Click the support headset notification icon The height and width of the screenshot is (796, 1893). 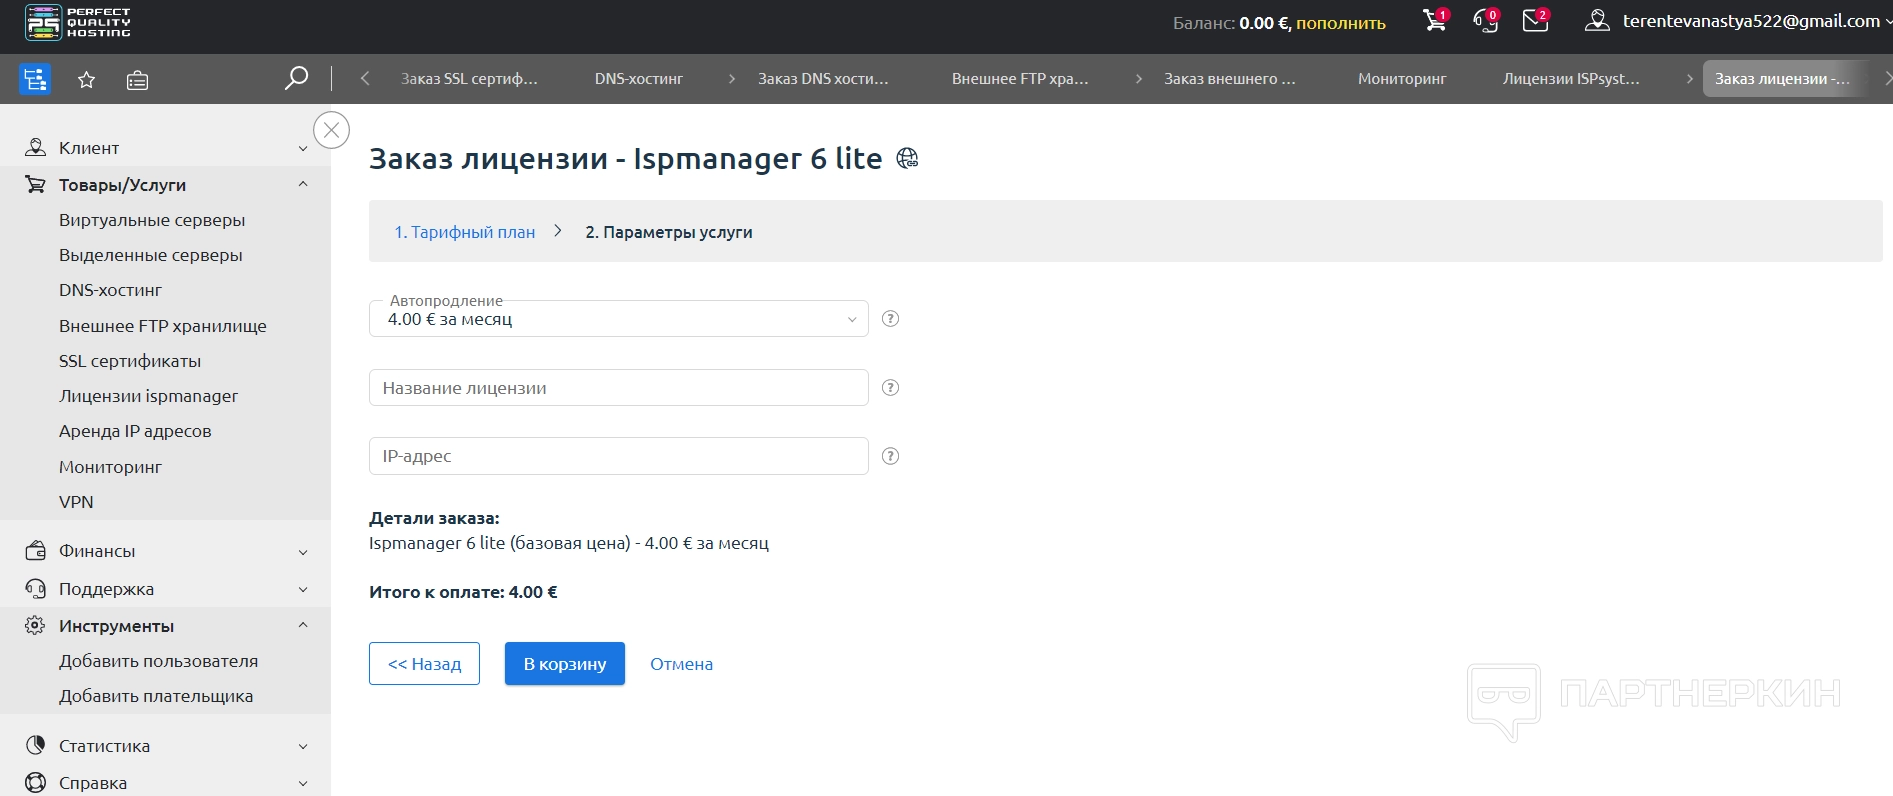coord(1485,21)
